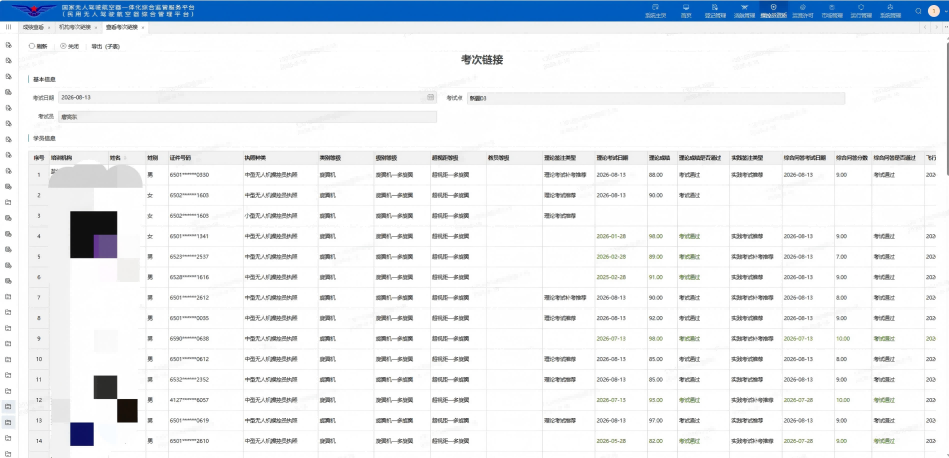The image size is (949, 458).
Task: Close the 成绩查看 tab
Action: pyautogui.click(x=48, y=28)
